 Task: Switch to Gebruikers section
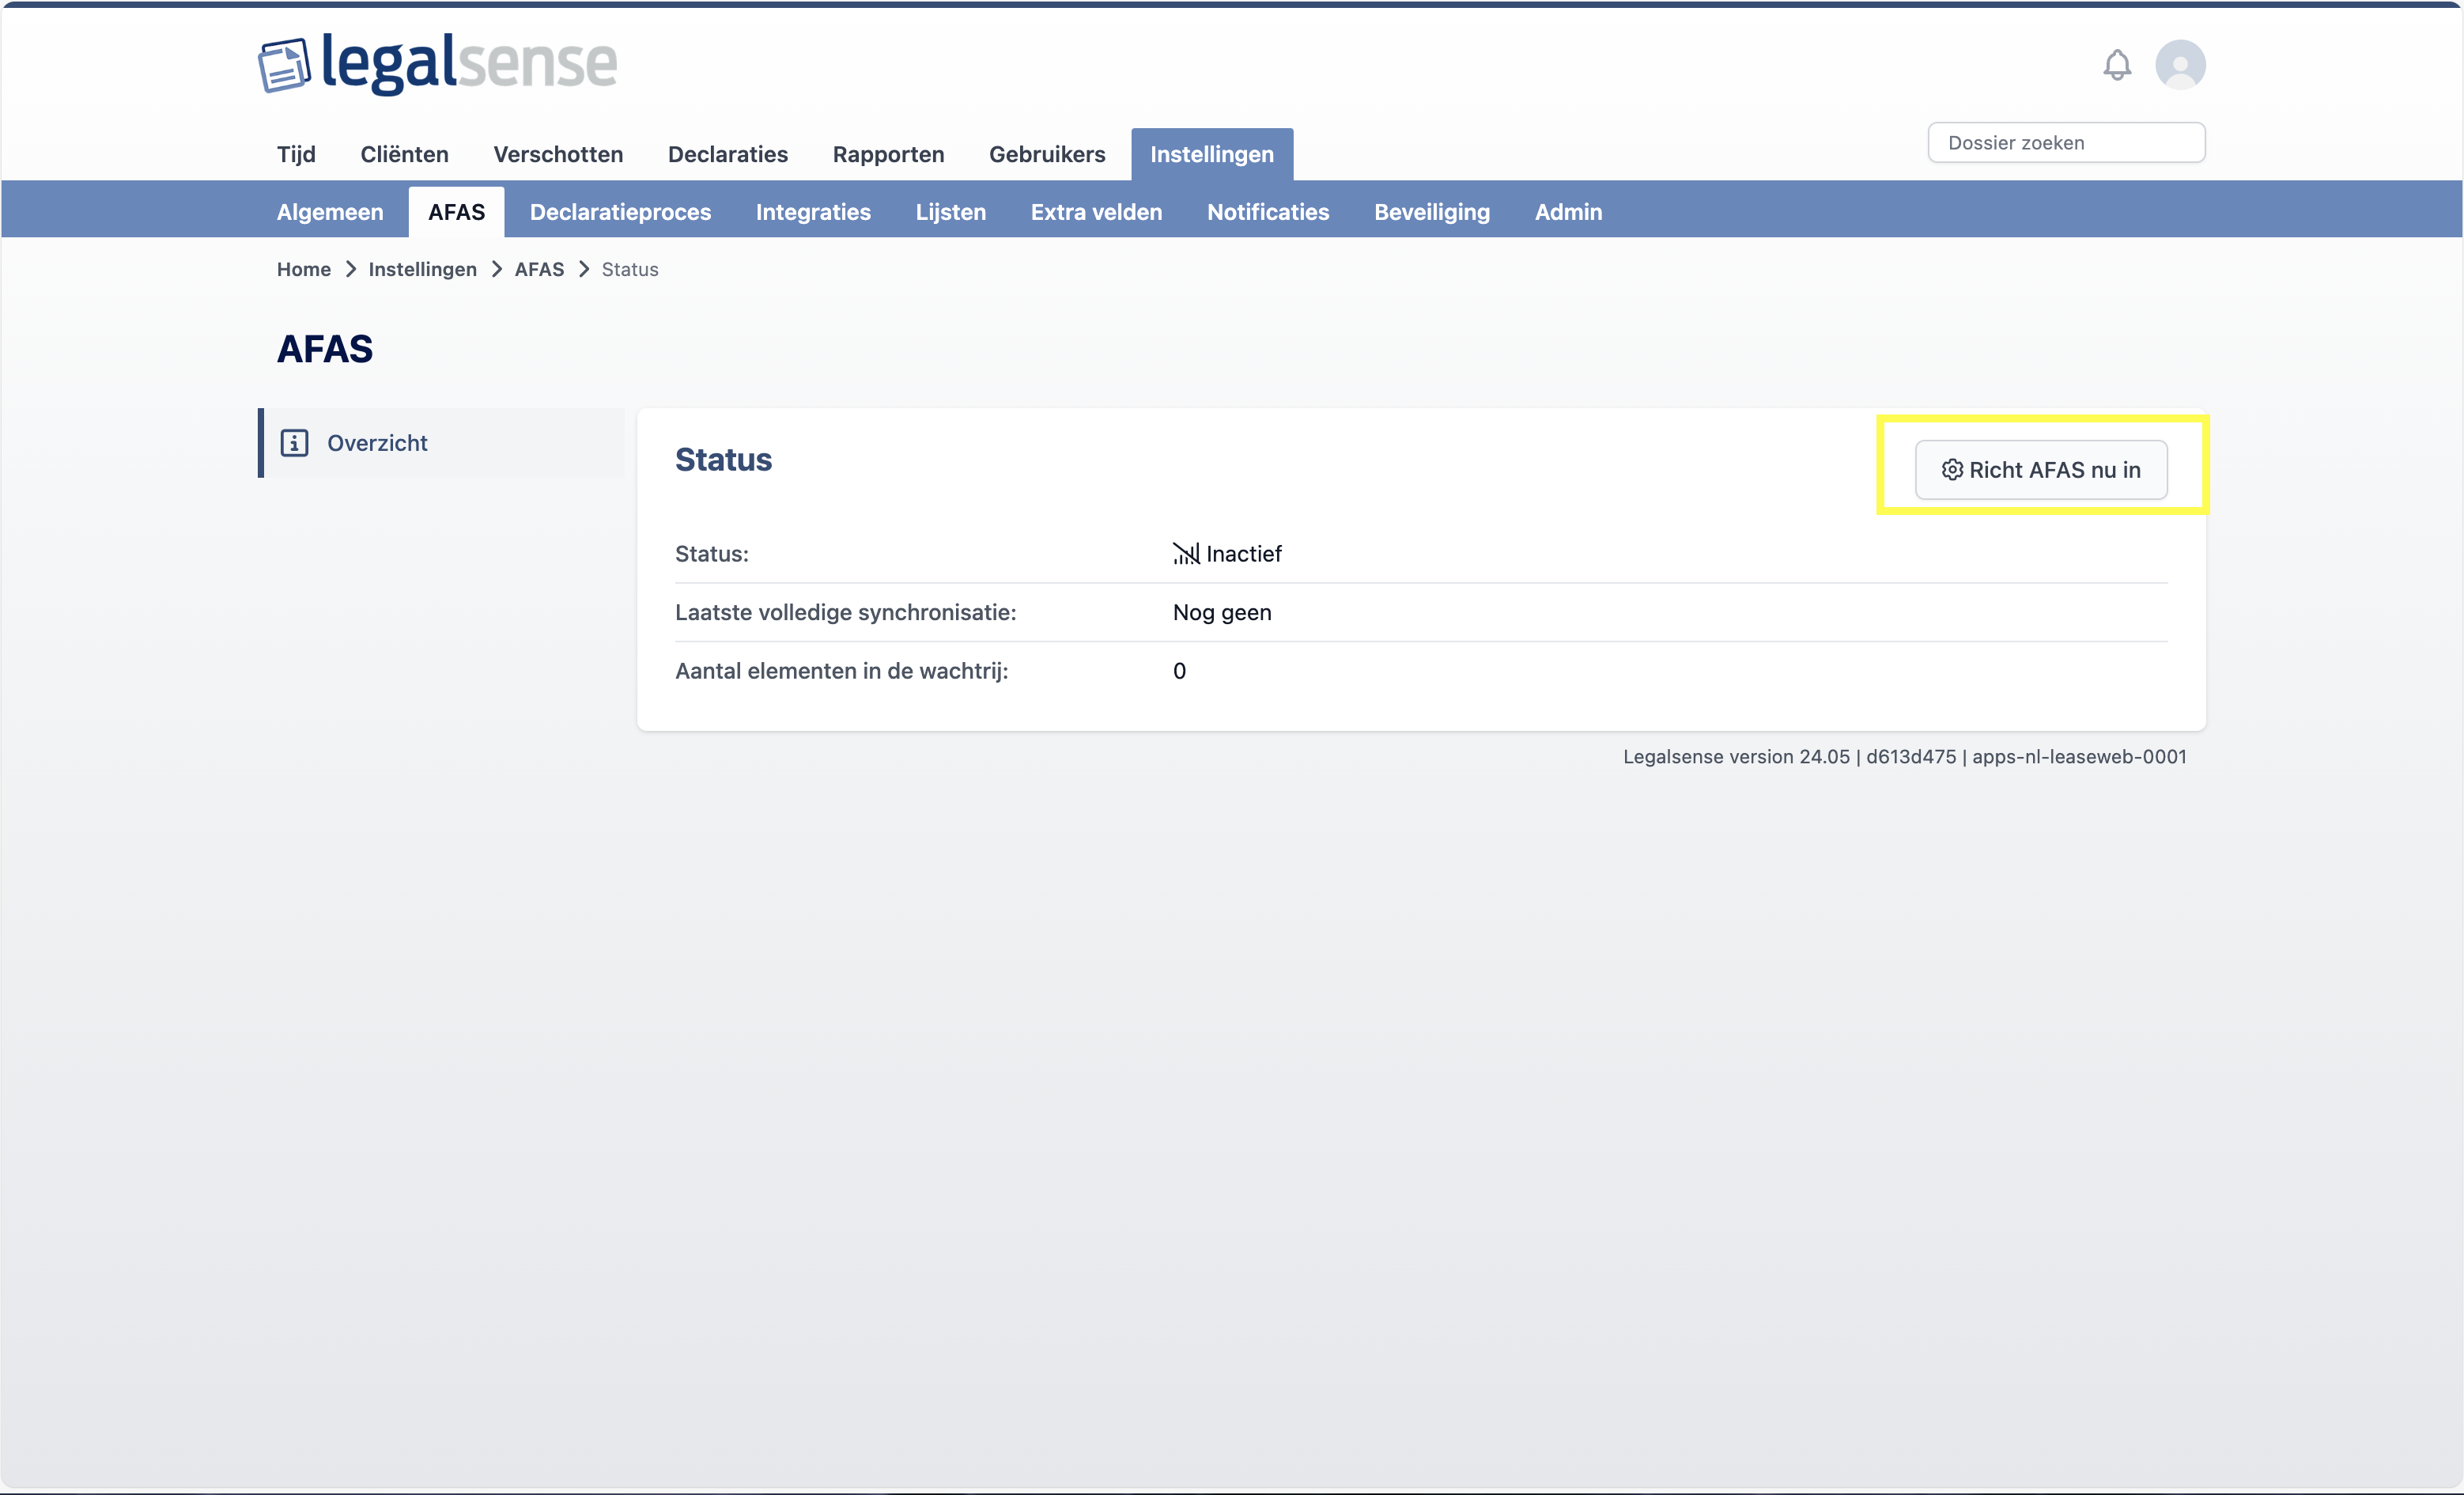(1047, 154)
